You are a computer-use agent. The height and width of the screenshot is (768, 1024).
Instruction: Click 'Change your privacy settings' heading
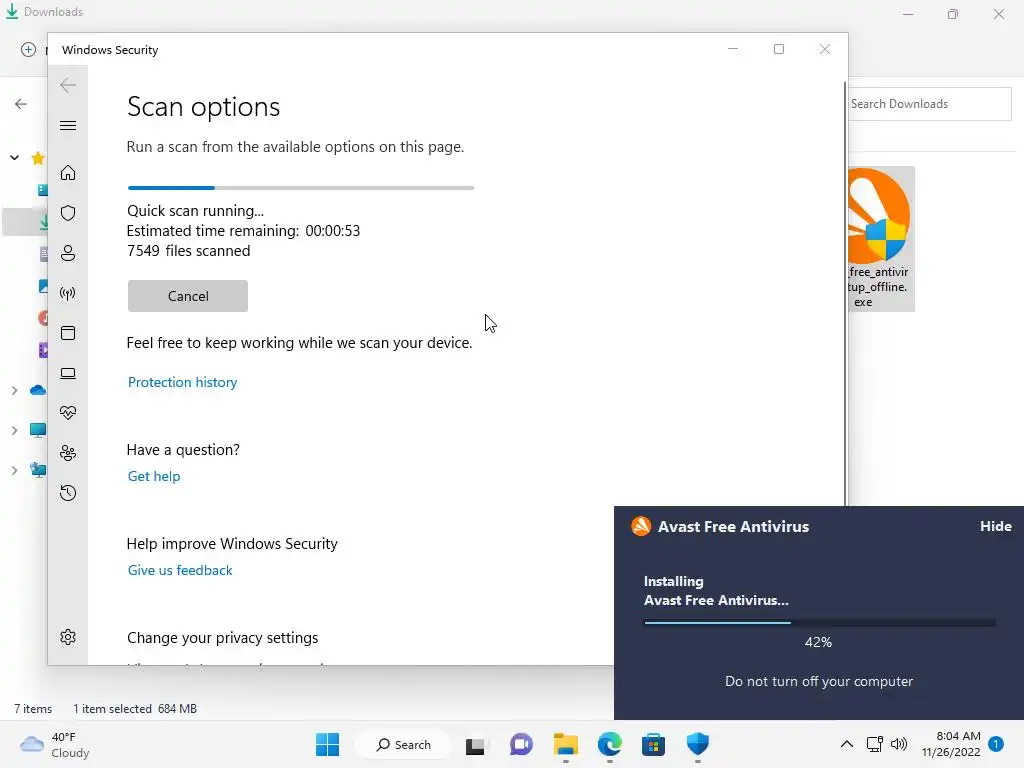(223, 637)
